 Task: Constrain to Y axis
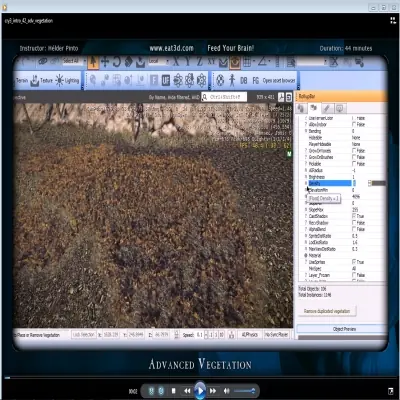pyautogui.click(x=188, y=62)
